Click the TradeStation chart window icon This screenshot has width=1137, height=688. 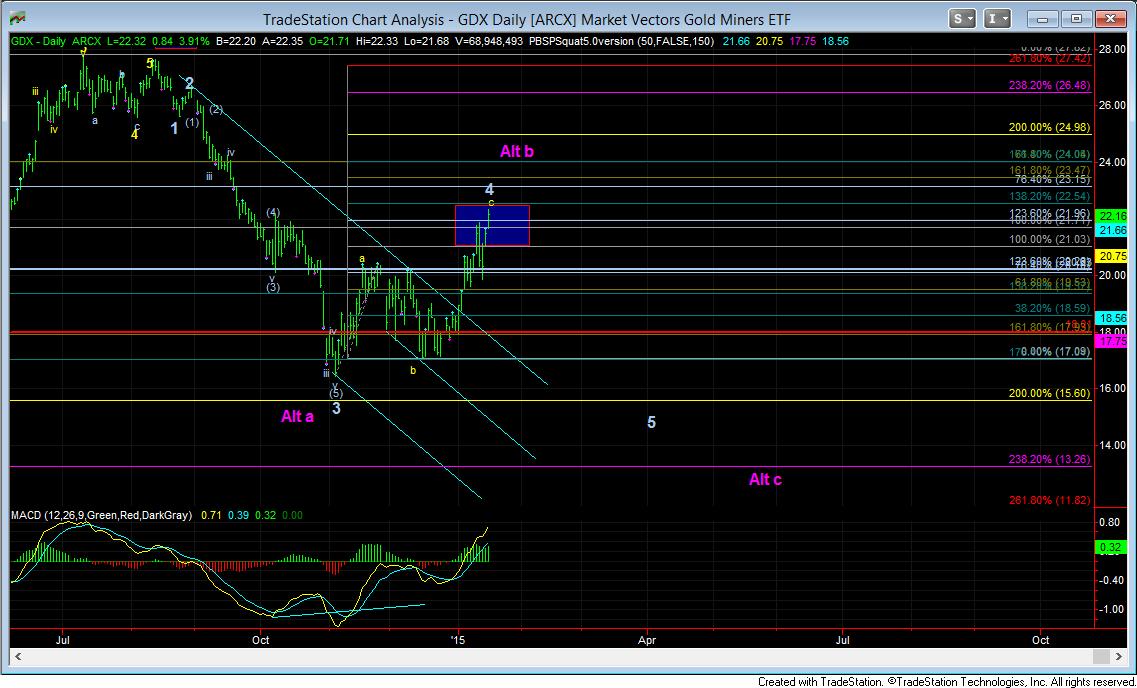coord(17,19)
